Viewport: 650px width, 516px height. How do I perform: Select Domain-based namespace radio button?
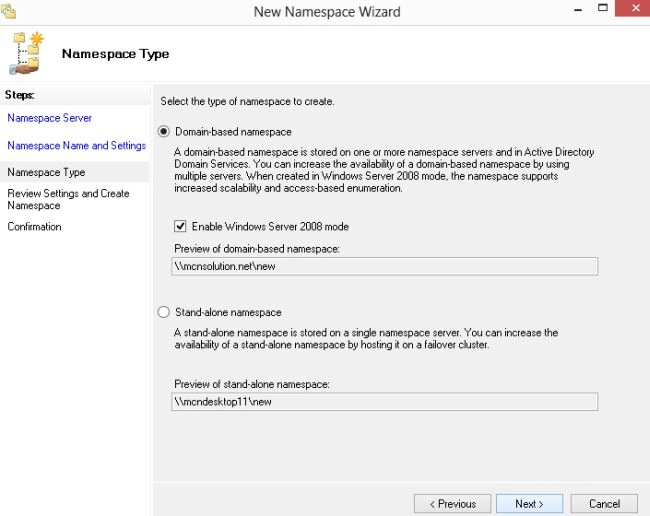[164, 132]
